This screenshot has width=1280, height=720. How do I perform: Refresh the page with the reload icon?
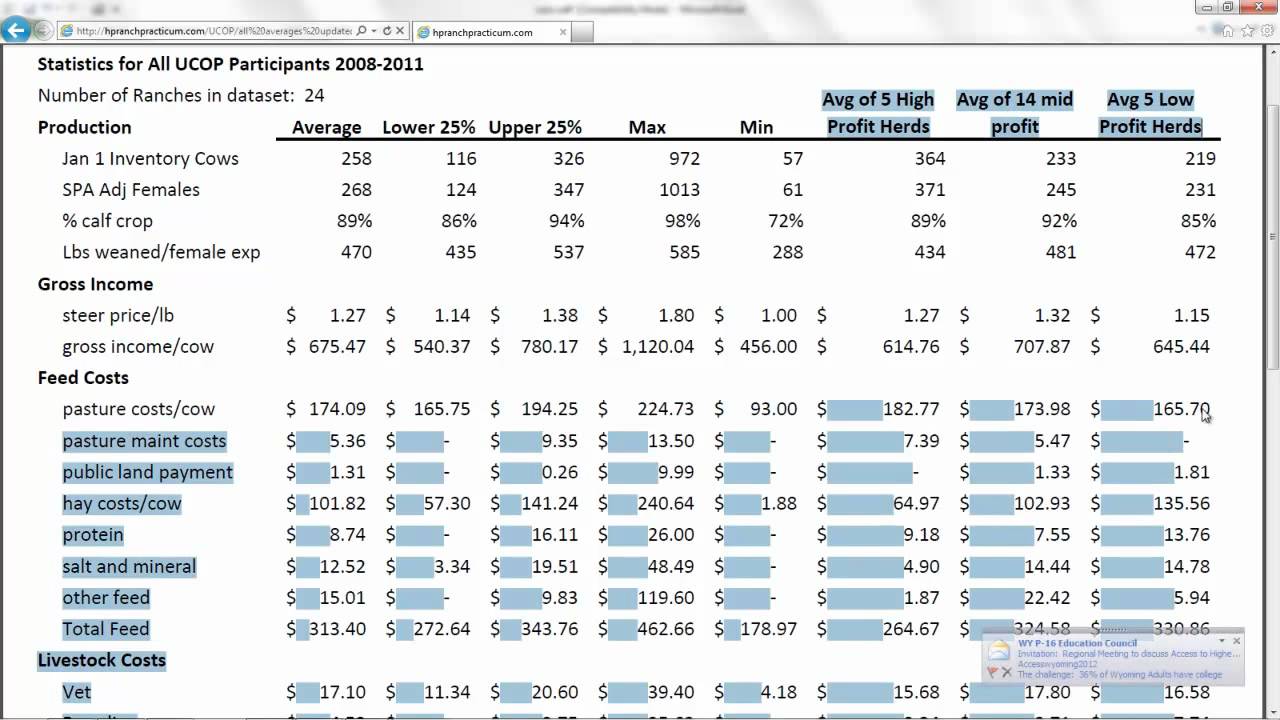point(386,31)
